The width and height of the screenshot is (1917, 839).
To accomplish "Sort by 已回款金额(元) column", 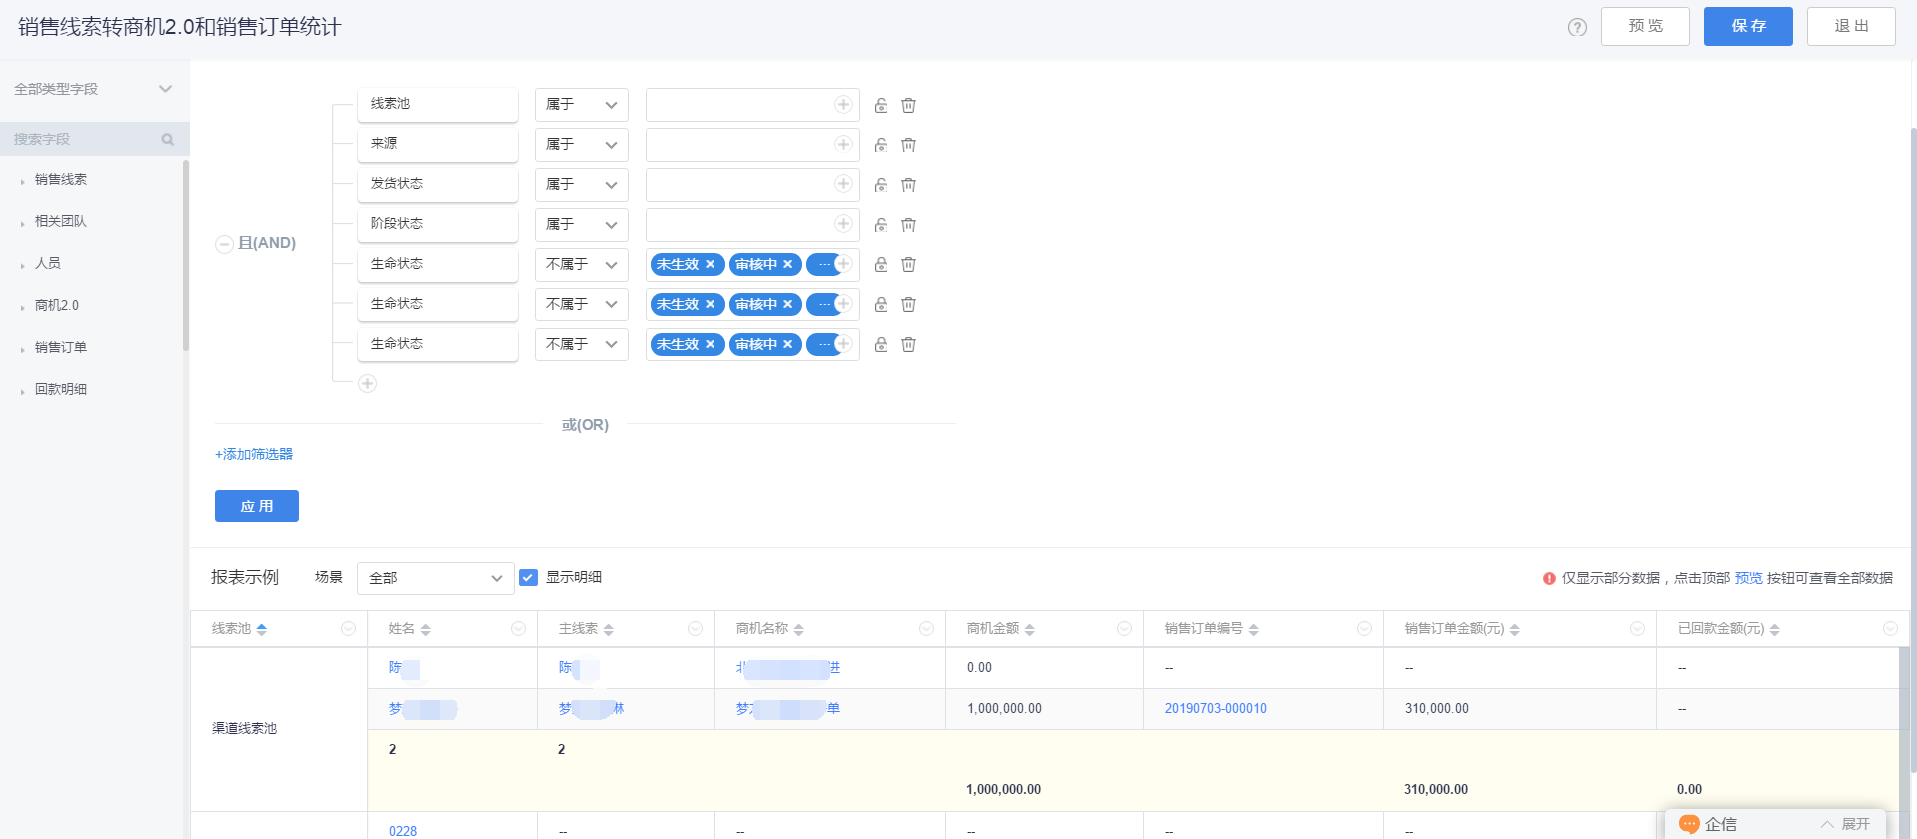I will coord(1775,629).
